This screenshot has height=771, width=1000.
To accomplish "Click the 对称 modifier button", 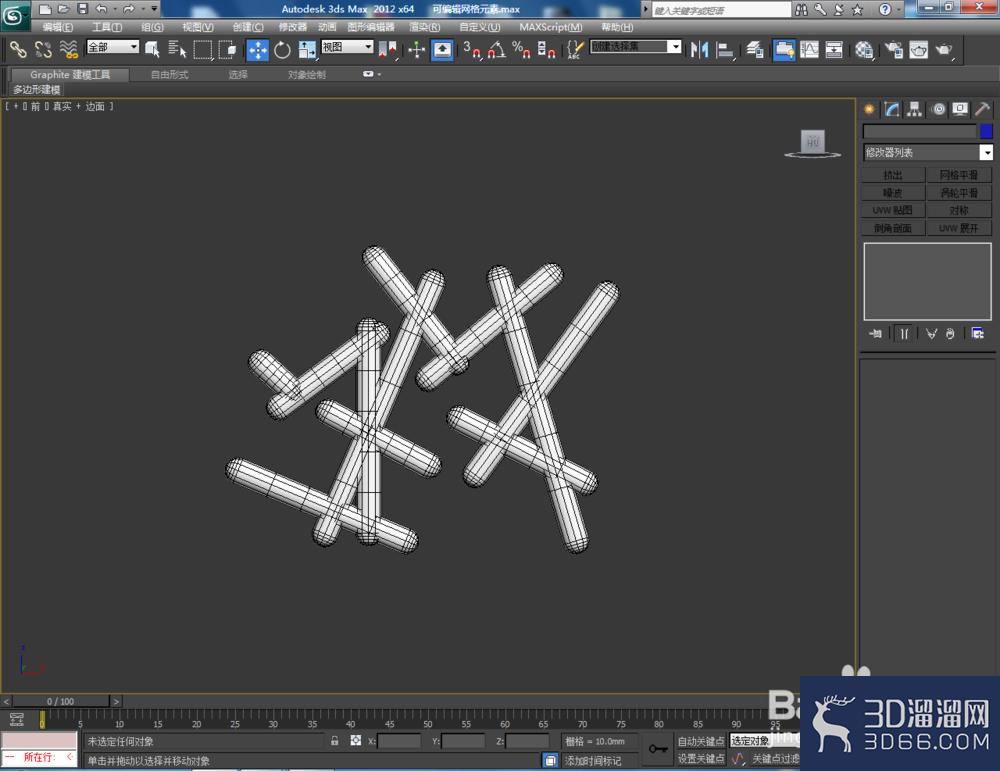I will [959, 210].
